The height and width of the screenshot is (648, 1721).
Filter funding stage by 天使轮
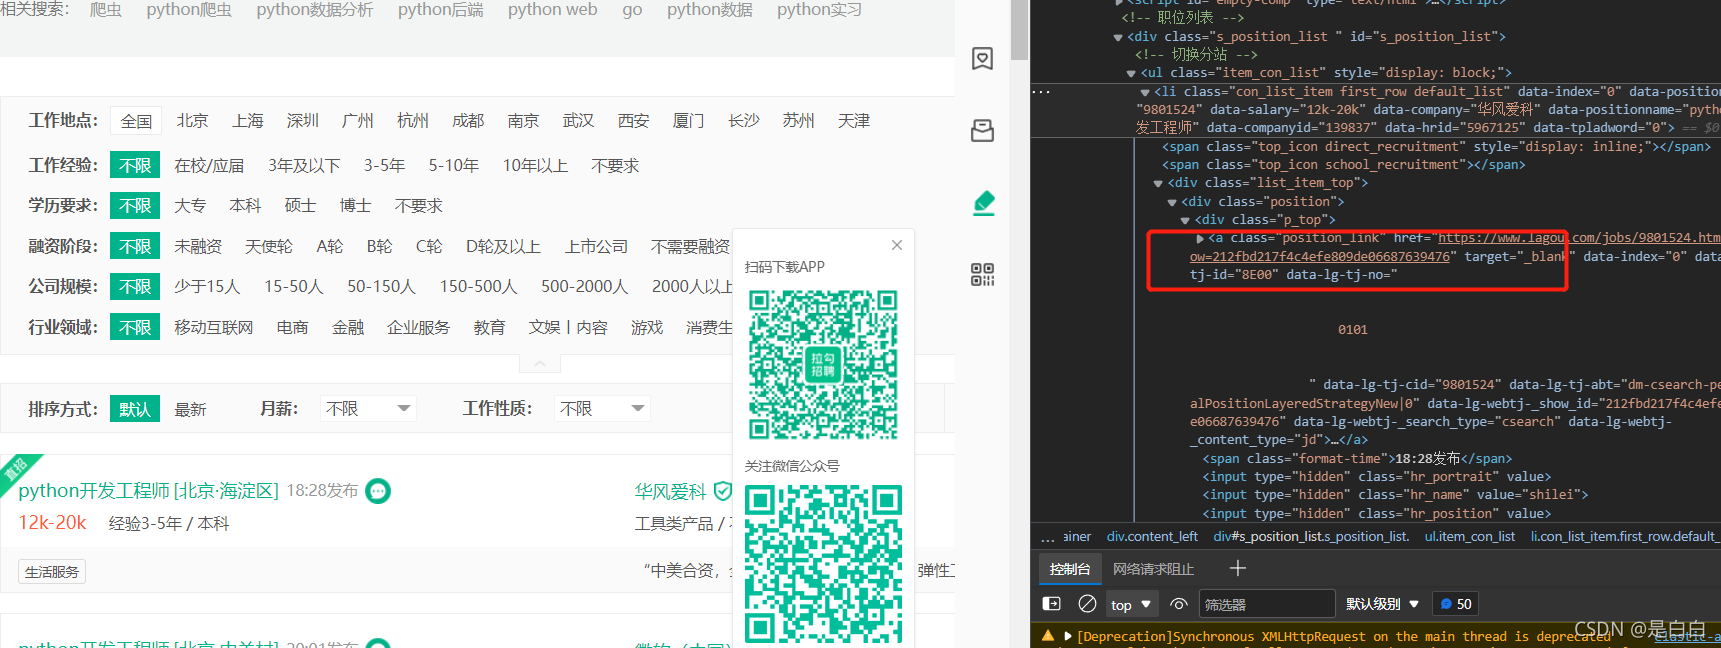[269, 247]
